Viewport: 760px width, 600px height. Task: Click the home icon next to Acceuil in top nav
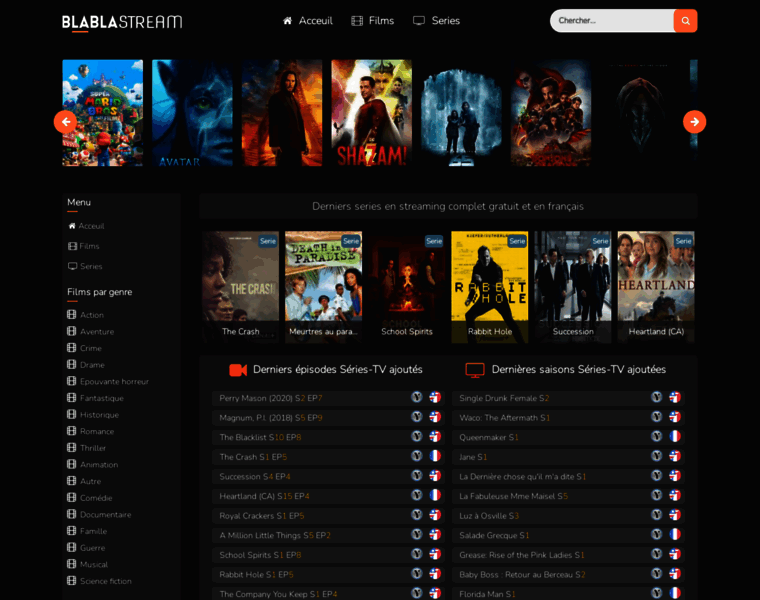click(287, 20)
